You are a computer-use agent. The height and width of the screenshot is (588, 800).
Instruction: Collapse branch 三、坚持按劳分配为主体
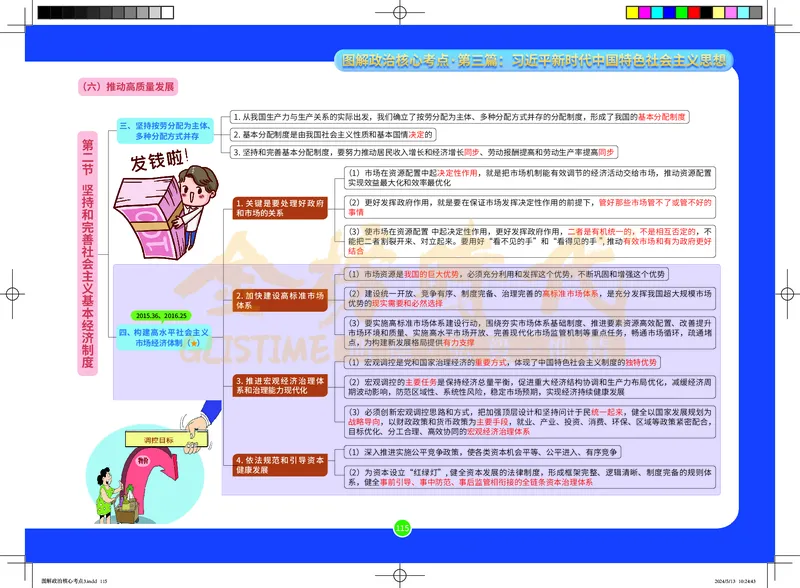pyautogui.click(x=165, y=128)
